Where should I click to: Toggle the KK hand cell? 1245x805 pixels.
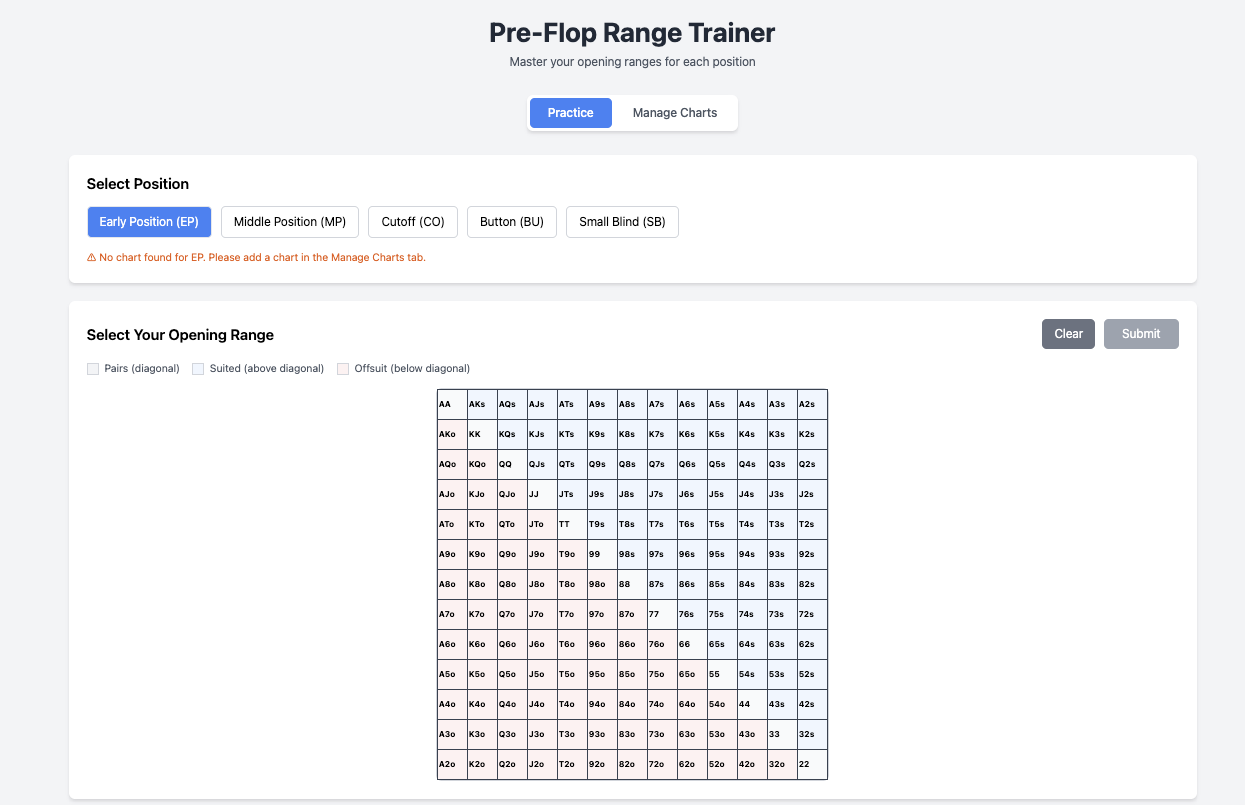pos(483,435)
